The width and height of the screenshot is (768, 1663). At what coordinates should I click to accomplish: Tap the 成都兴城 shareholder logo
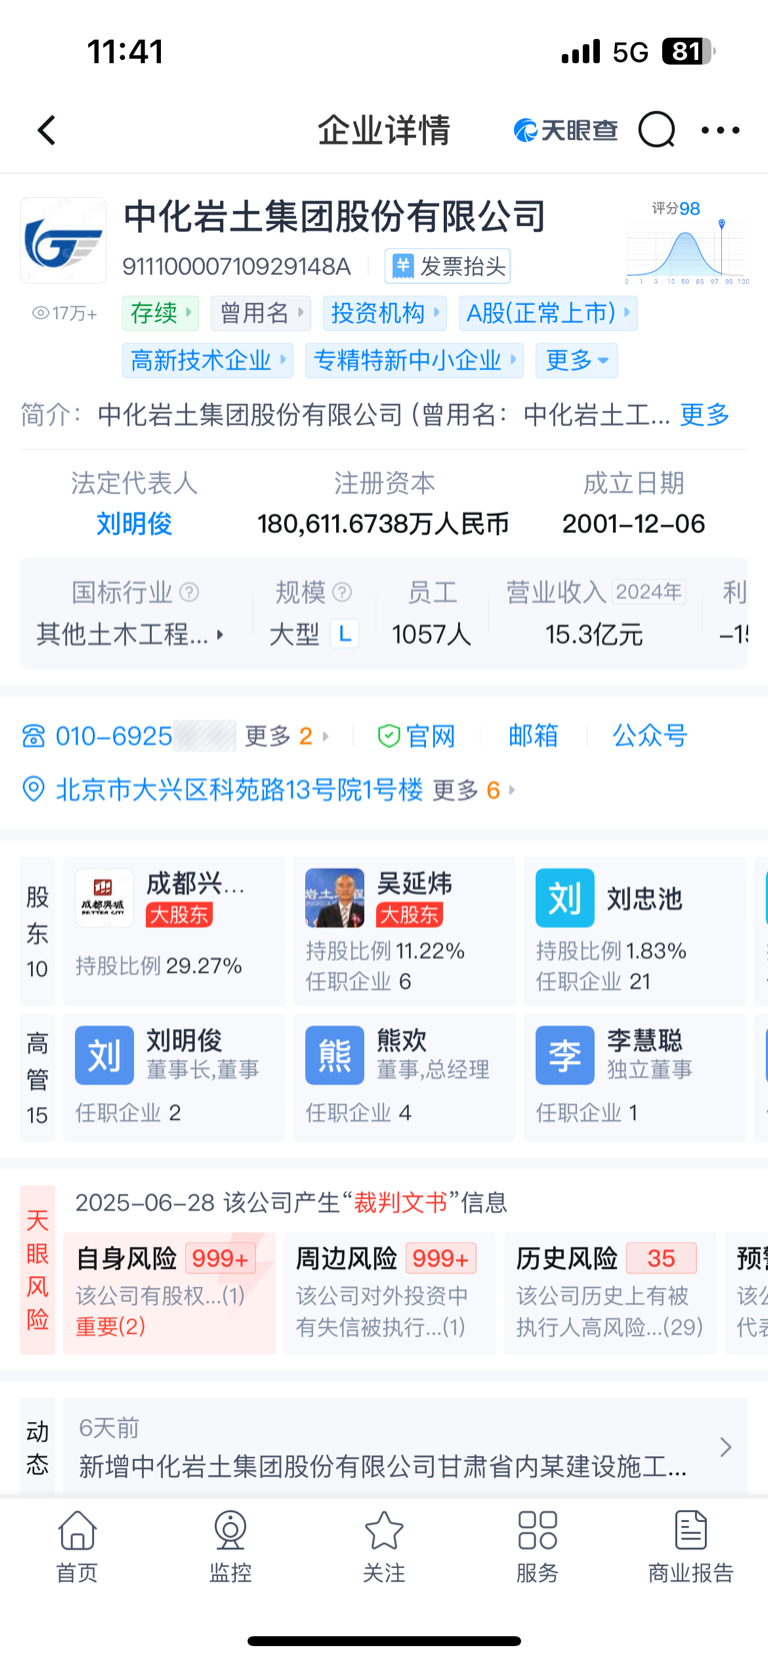tap(104, 898)
